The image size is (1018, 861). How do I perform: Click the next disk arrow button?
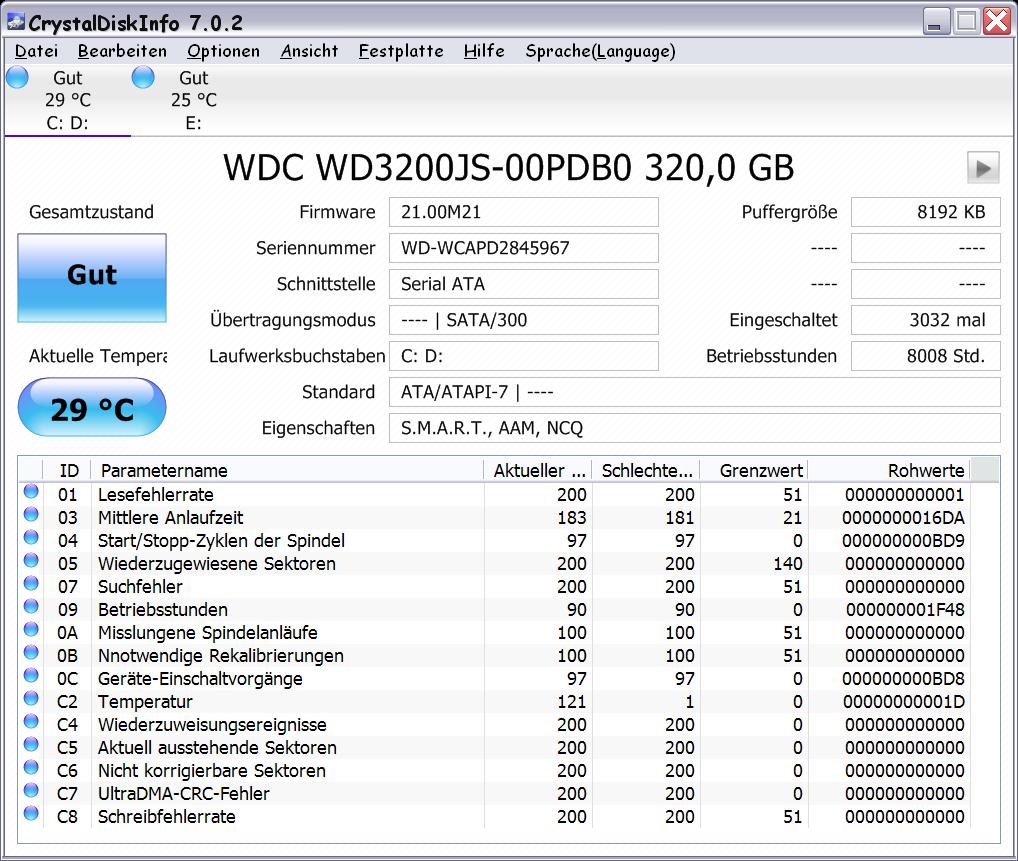[983, 168]
